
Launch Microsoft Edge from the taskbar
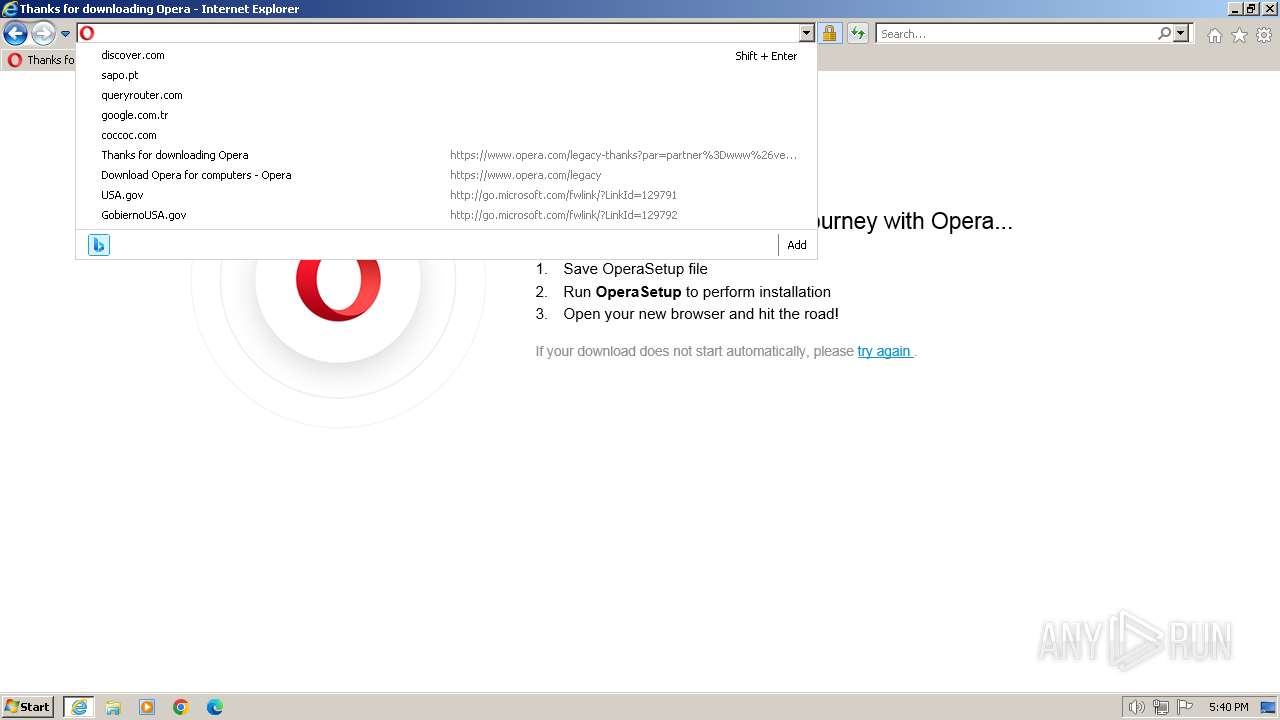[215, 707]
